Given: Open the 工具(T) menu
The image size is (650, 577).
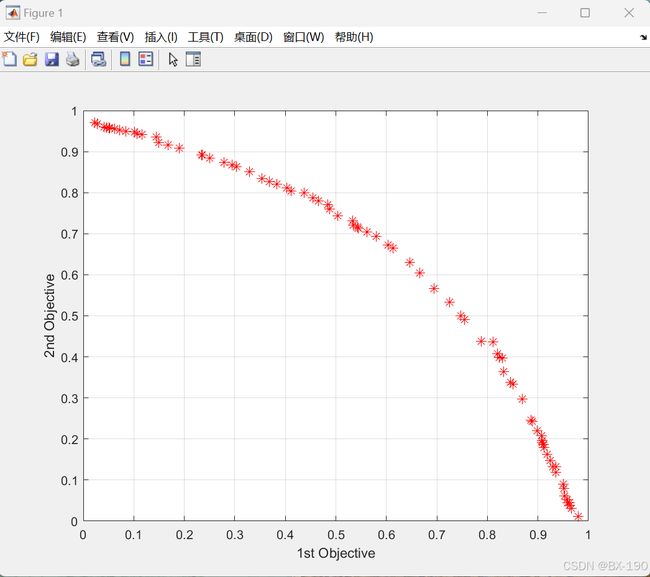Looking at the screenshot, I should pyautogui.click(x=206, y=37).
